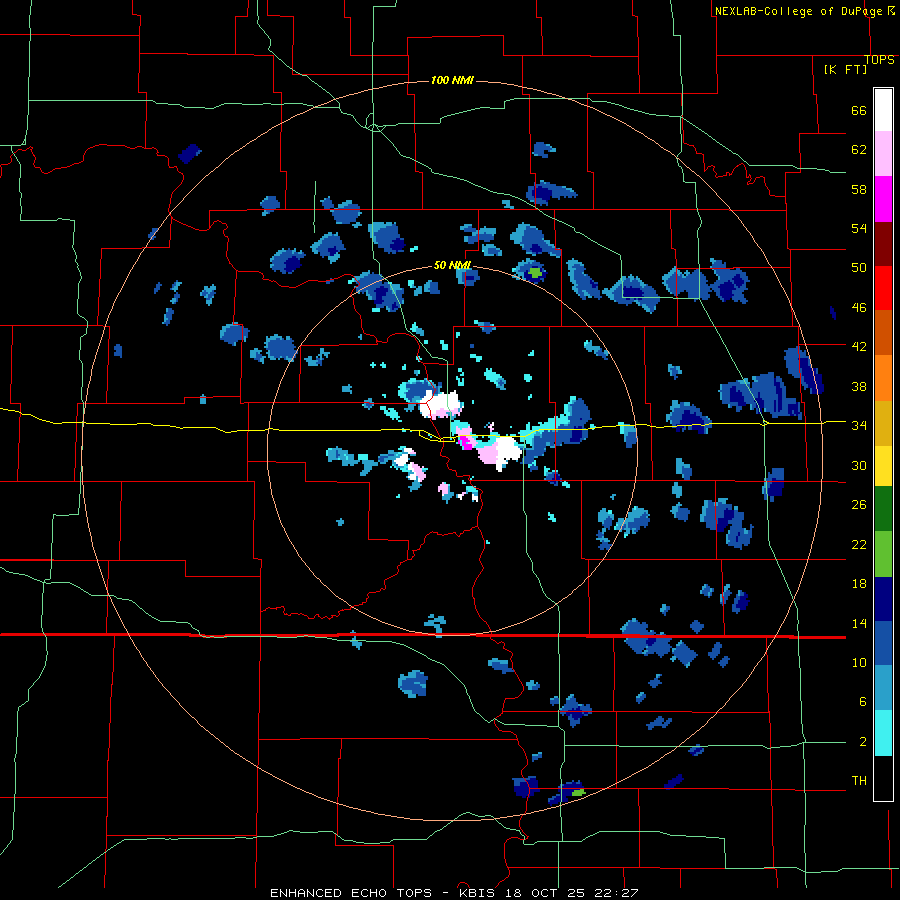Pick the black TH swatch at legend bottom

(883, 778)
